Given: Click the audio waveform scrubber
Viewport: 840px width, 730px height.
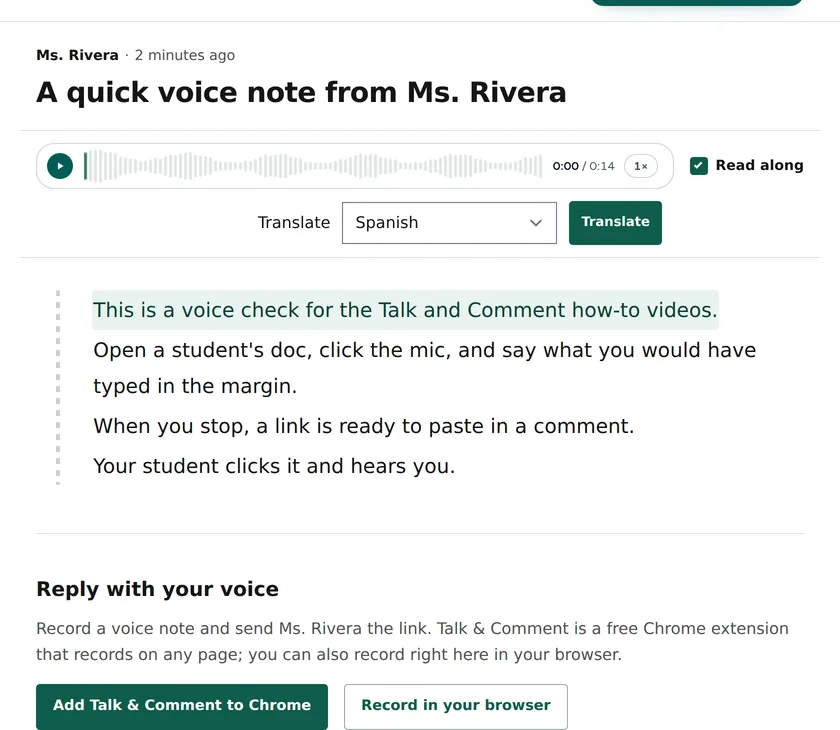Looking at the screenshot, I should [313, 166].
